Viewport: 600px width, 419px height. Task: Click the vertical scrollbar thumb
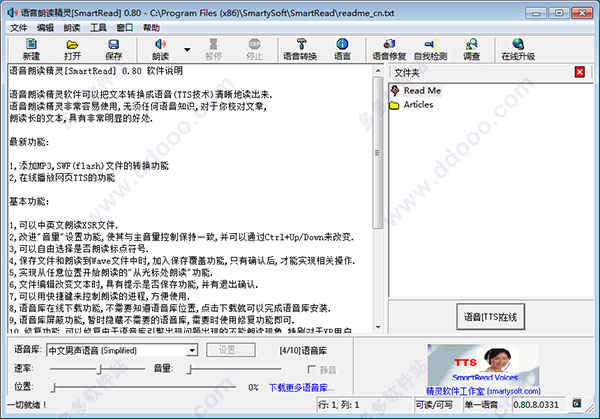pos(378,152)
